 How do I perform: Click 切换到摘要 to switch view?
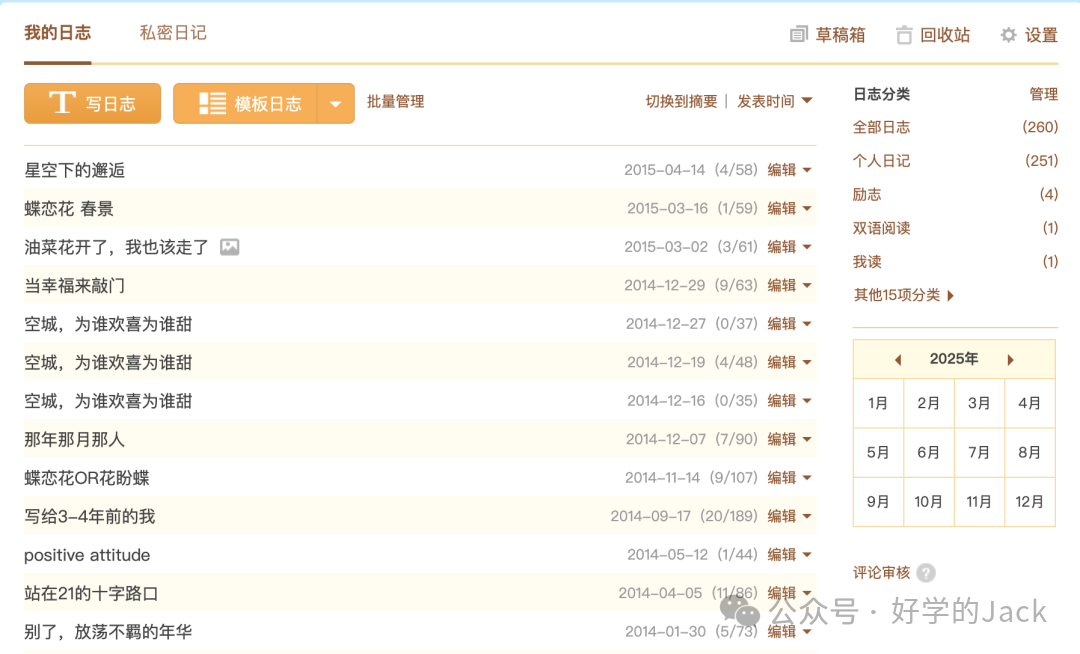681,102
